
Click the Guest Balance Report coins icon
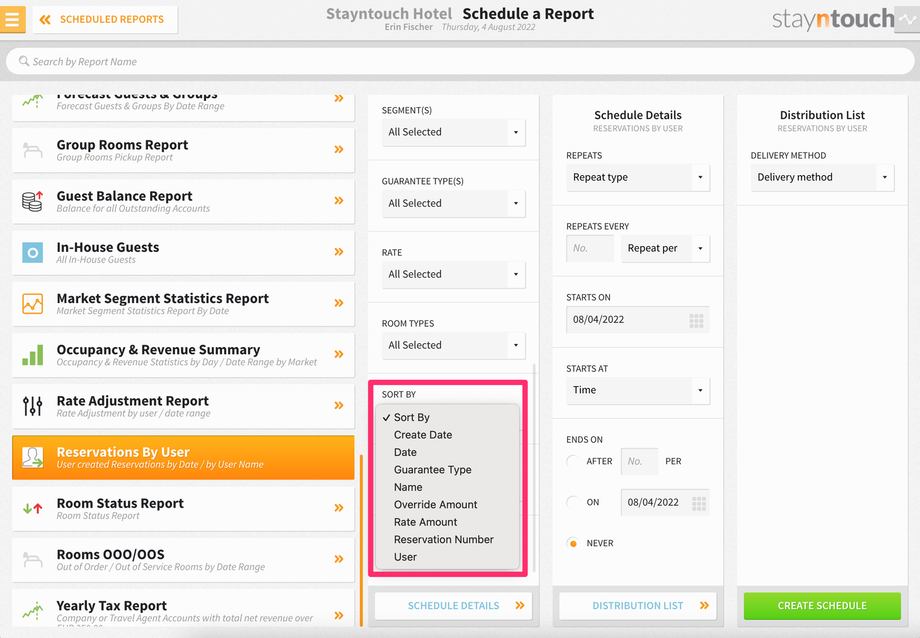coord(32,201)
